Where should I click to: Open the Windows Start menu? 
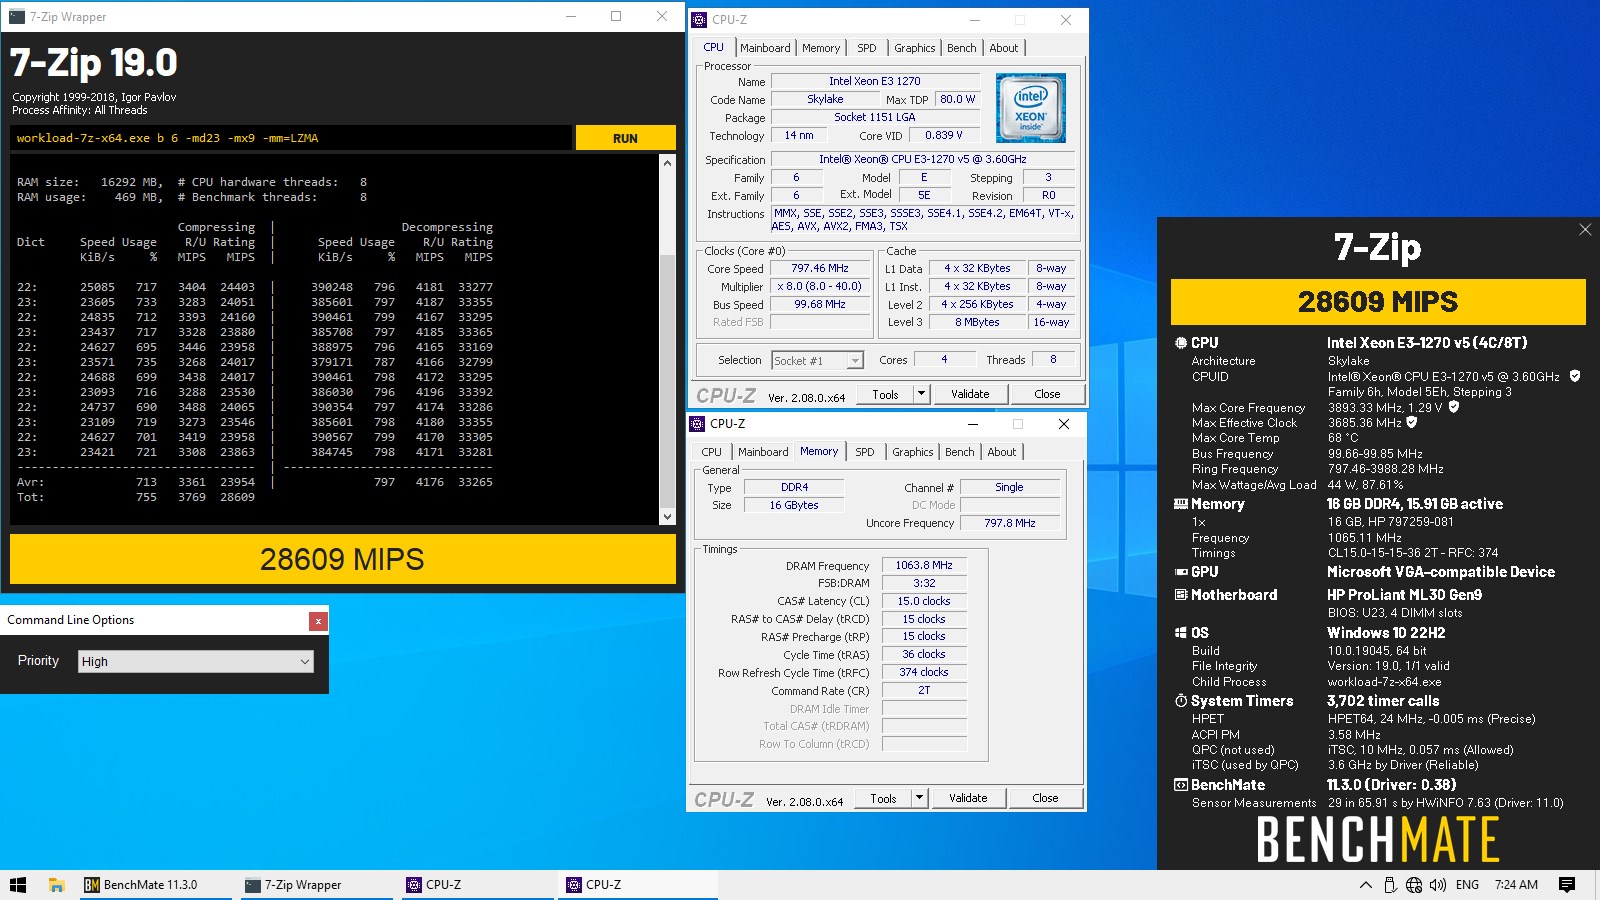[18, 885]
